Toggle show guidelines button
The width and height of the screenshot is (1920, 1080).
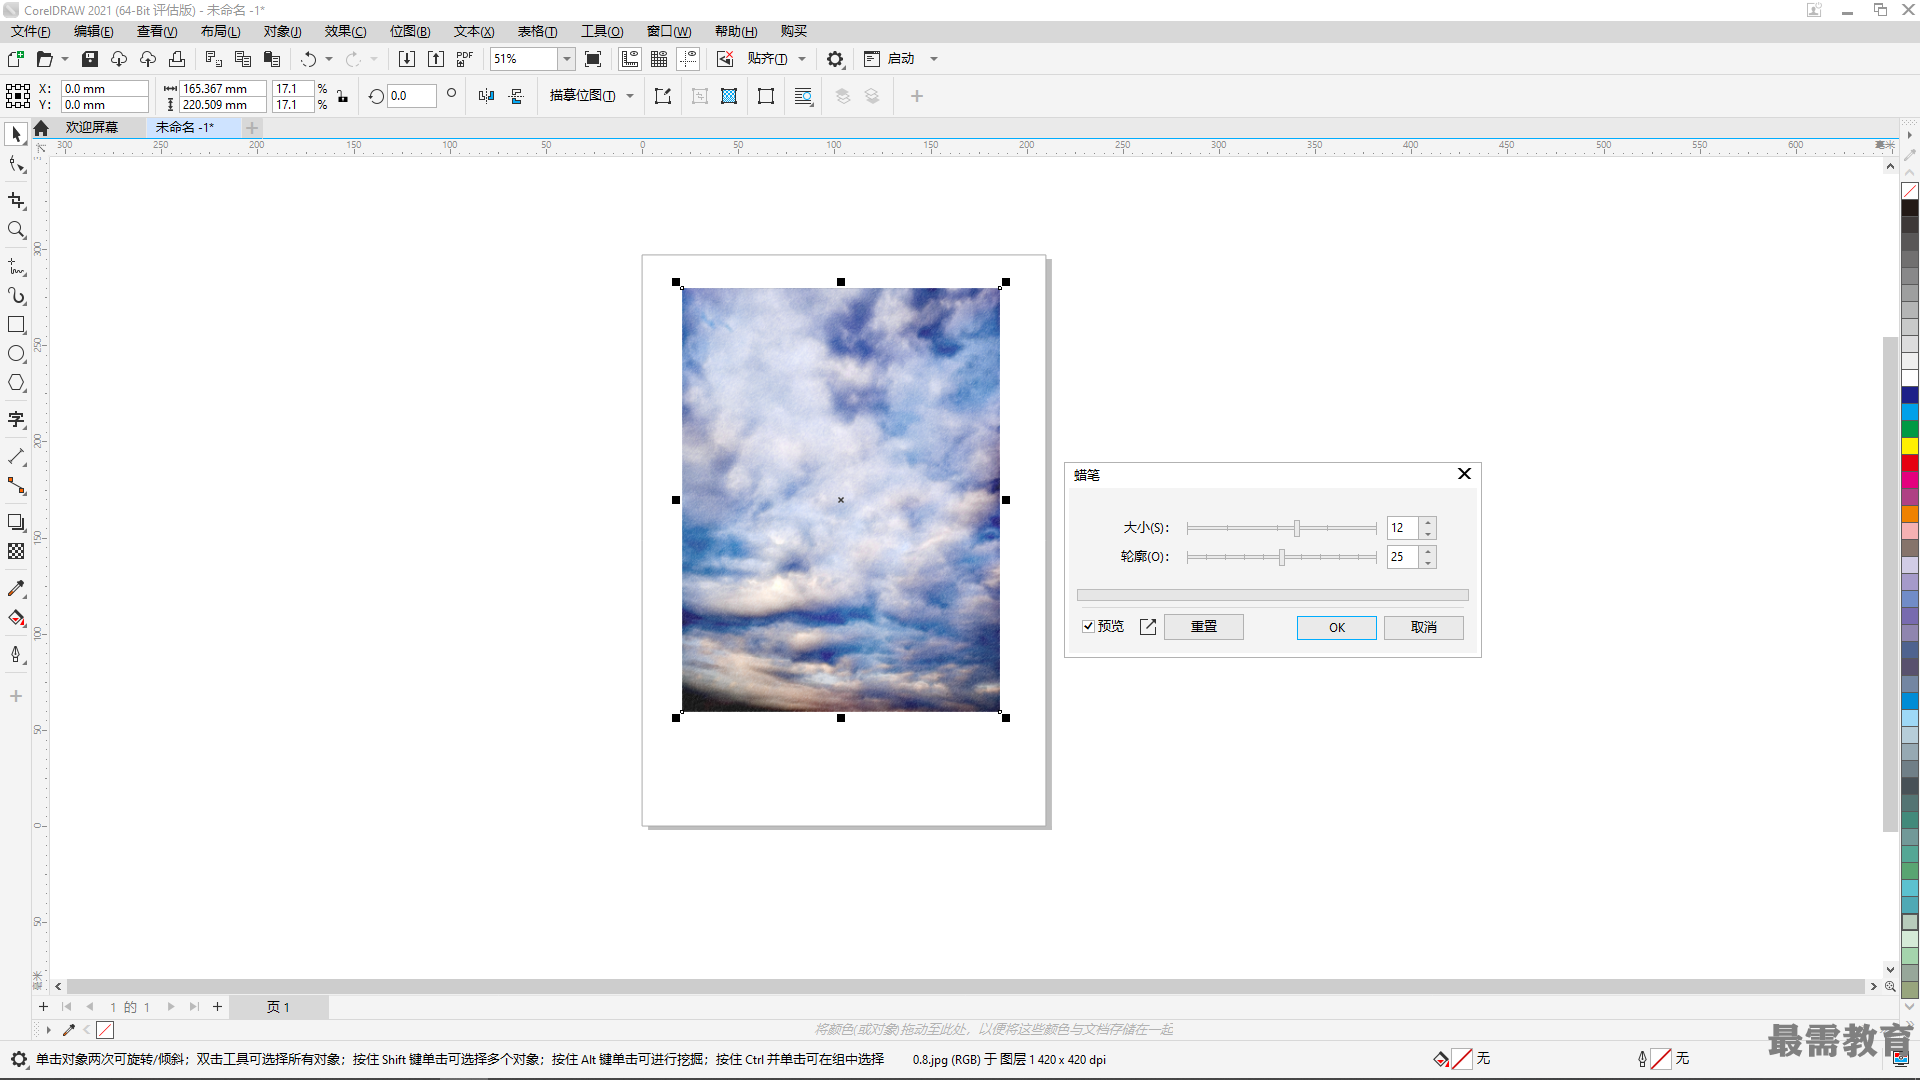688,59
